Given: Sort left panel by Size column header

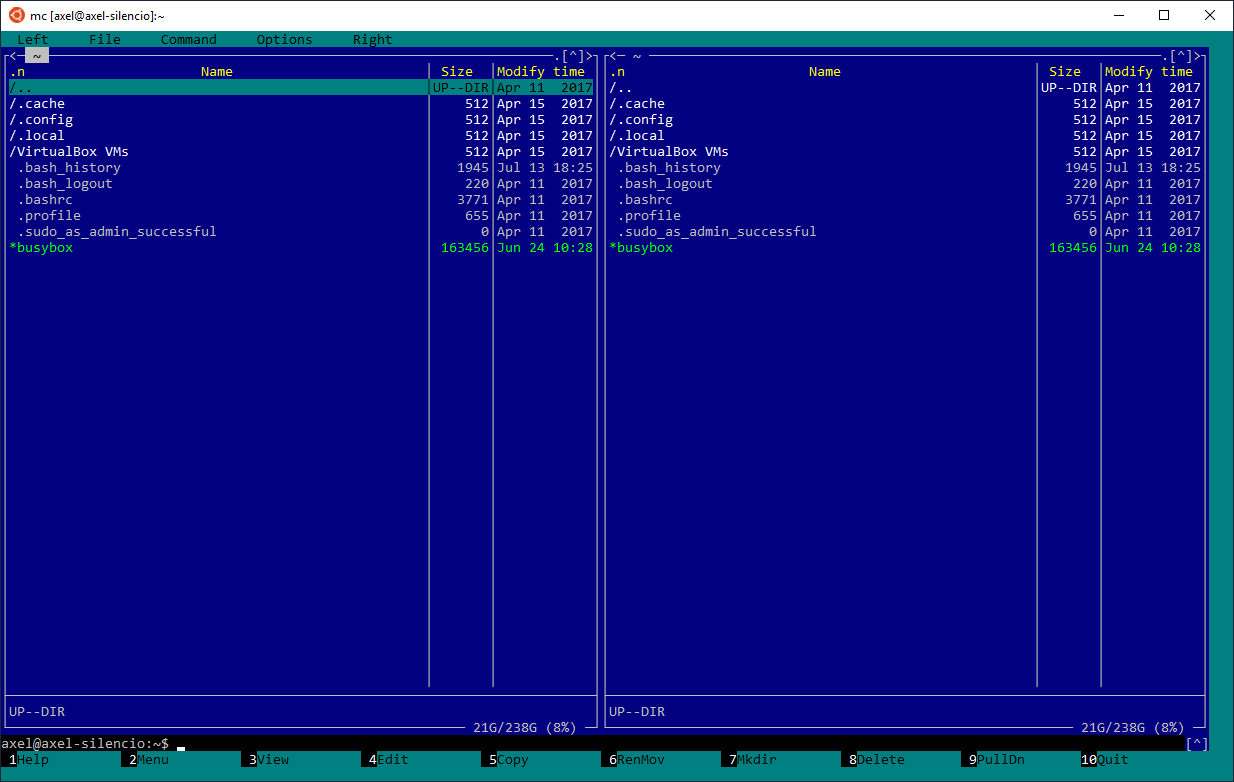Looking at the screenshot, I should [x=457, y=72].
